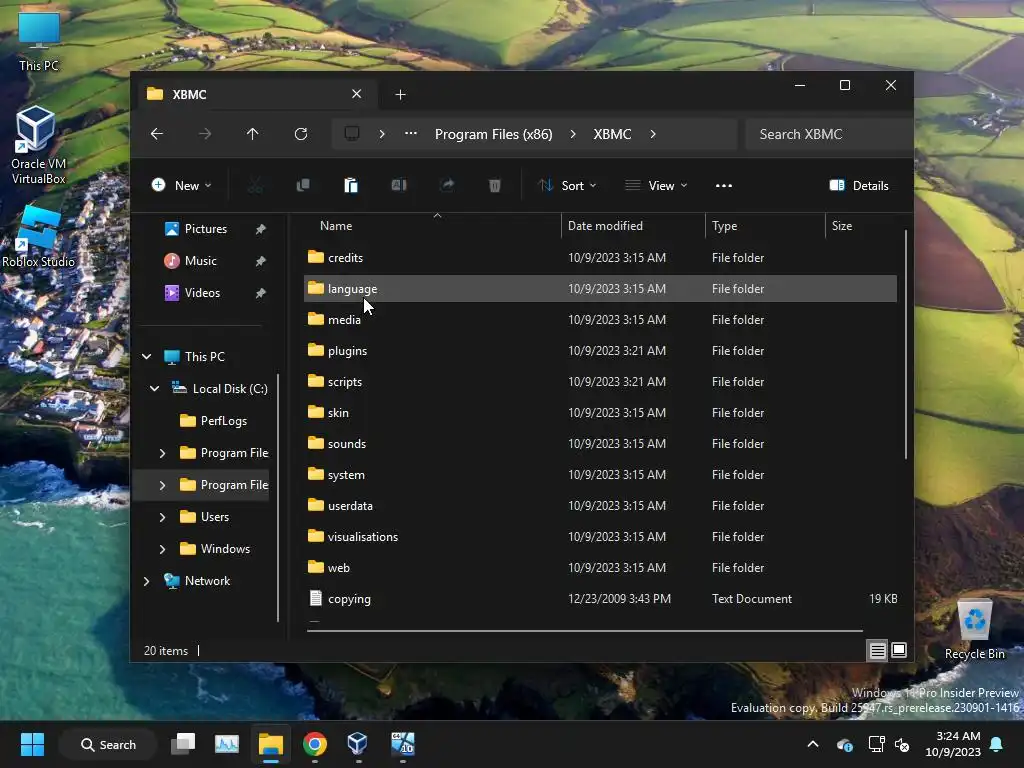Select the credits folder
This screenshot has height=768, width=1024.
(x=600, y=257)
